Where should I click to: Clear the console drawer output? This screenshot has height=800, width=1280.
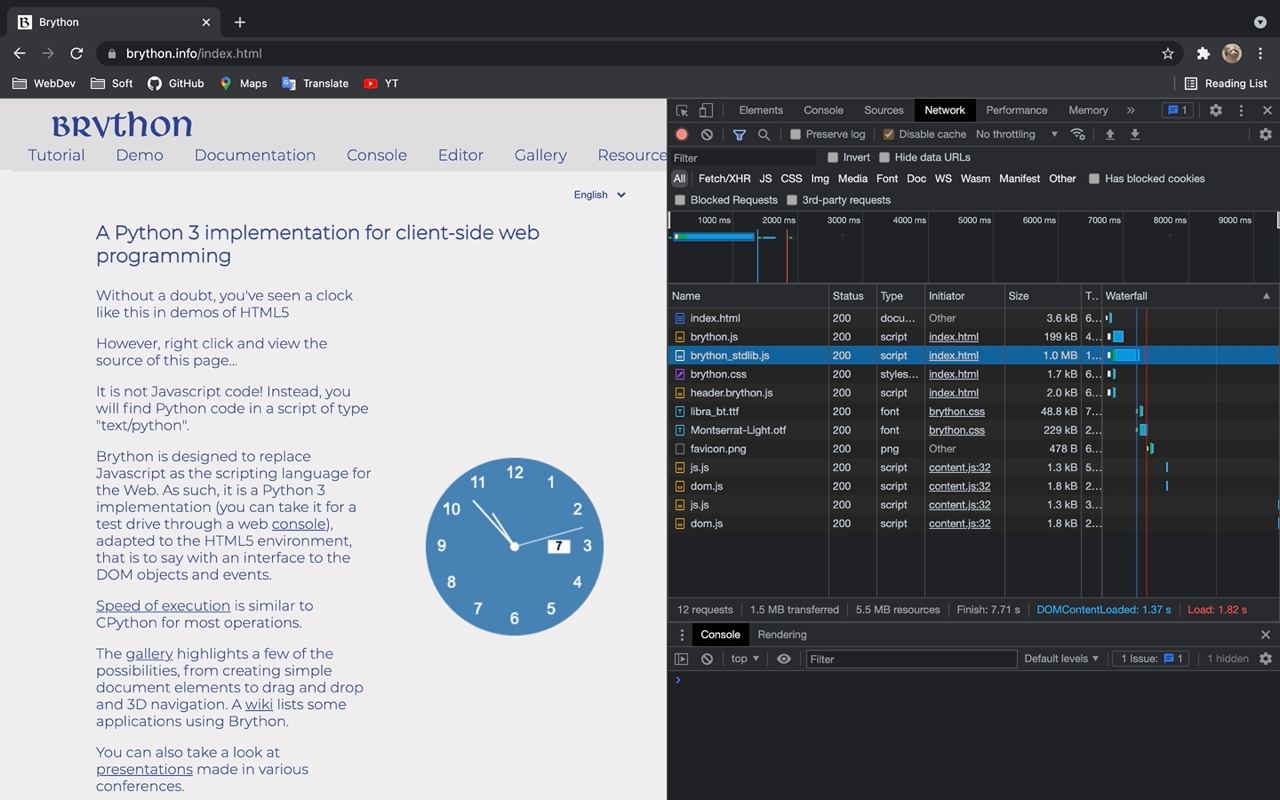coord(707,659)
